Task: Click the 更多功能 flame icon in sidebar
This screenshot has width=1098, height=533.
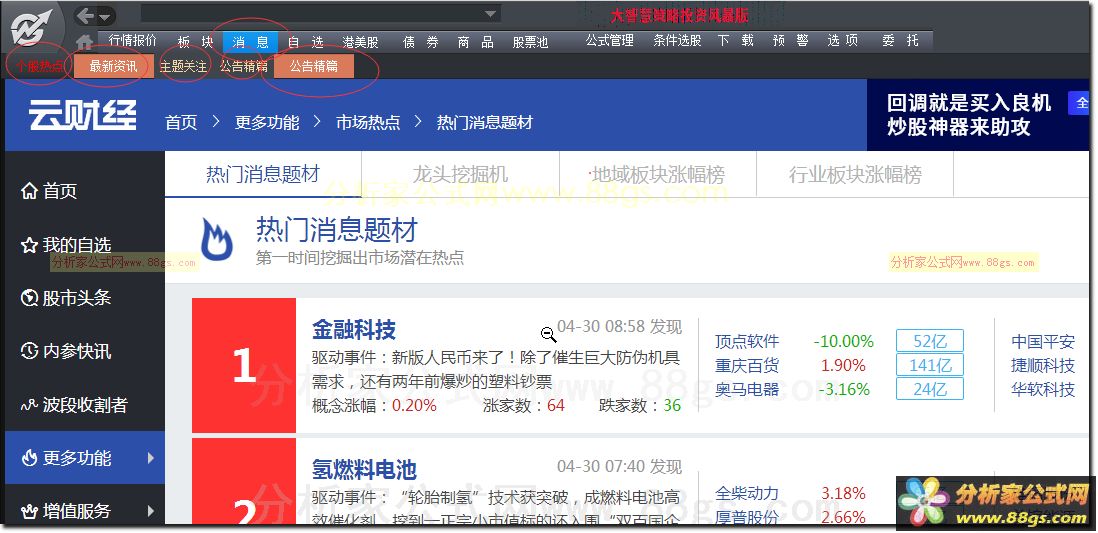Action: pos(29,458)
